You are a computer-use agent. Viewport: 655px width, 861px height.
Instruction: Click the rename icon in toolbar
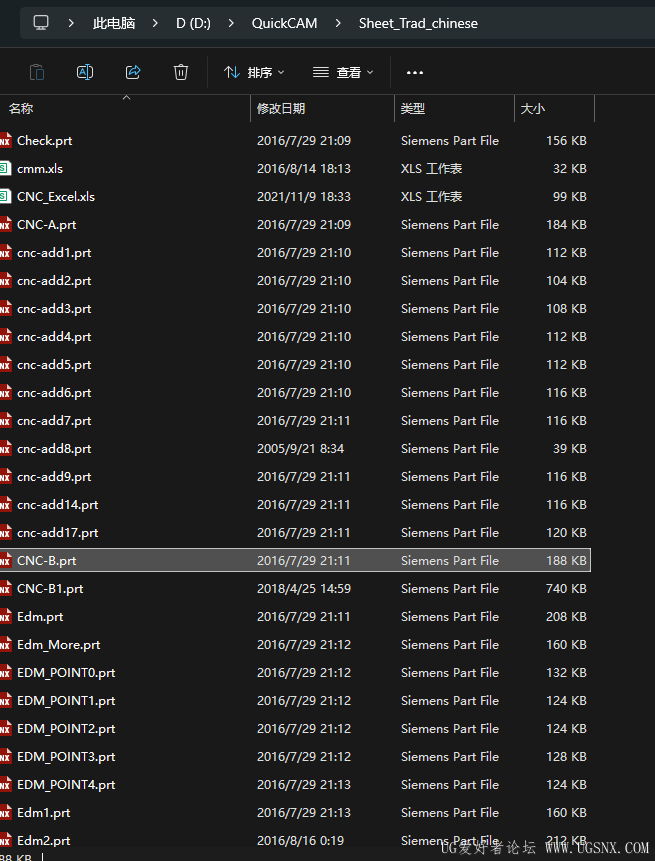point(85,72)
